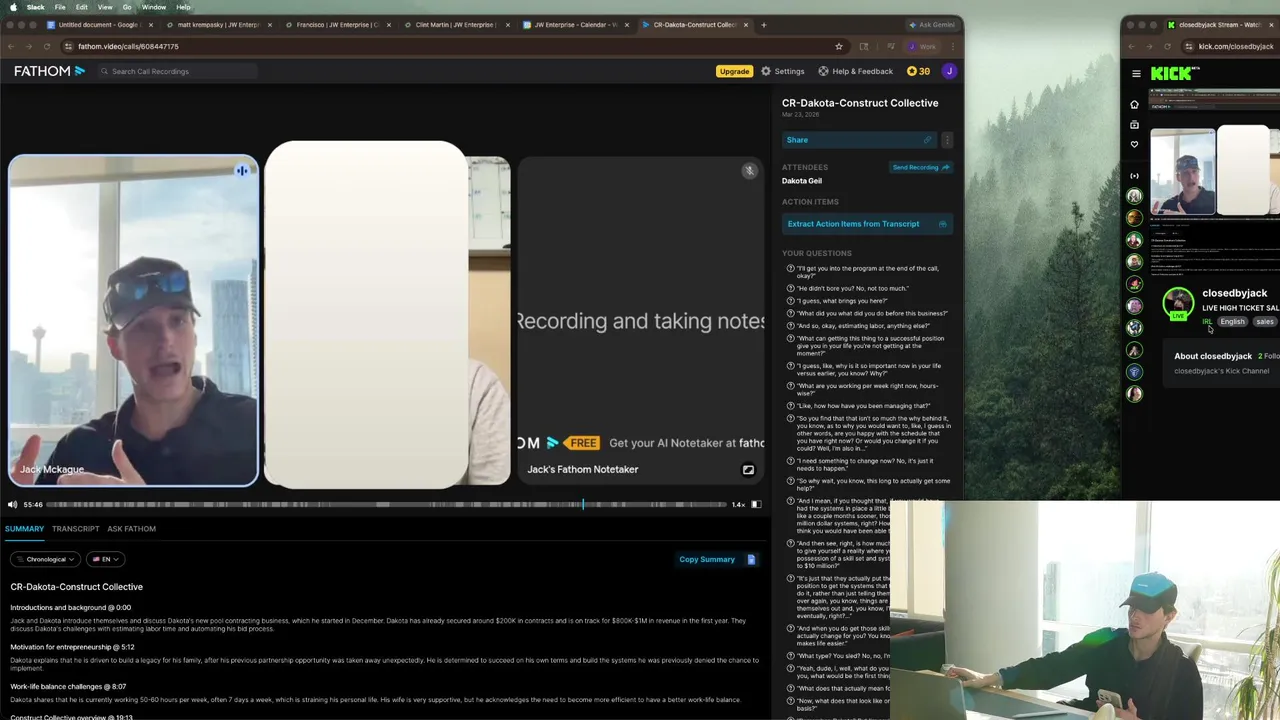
Task: Jump to Work-life balance challenges @ 8:07
Action: coord(68,686)
